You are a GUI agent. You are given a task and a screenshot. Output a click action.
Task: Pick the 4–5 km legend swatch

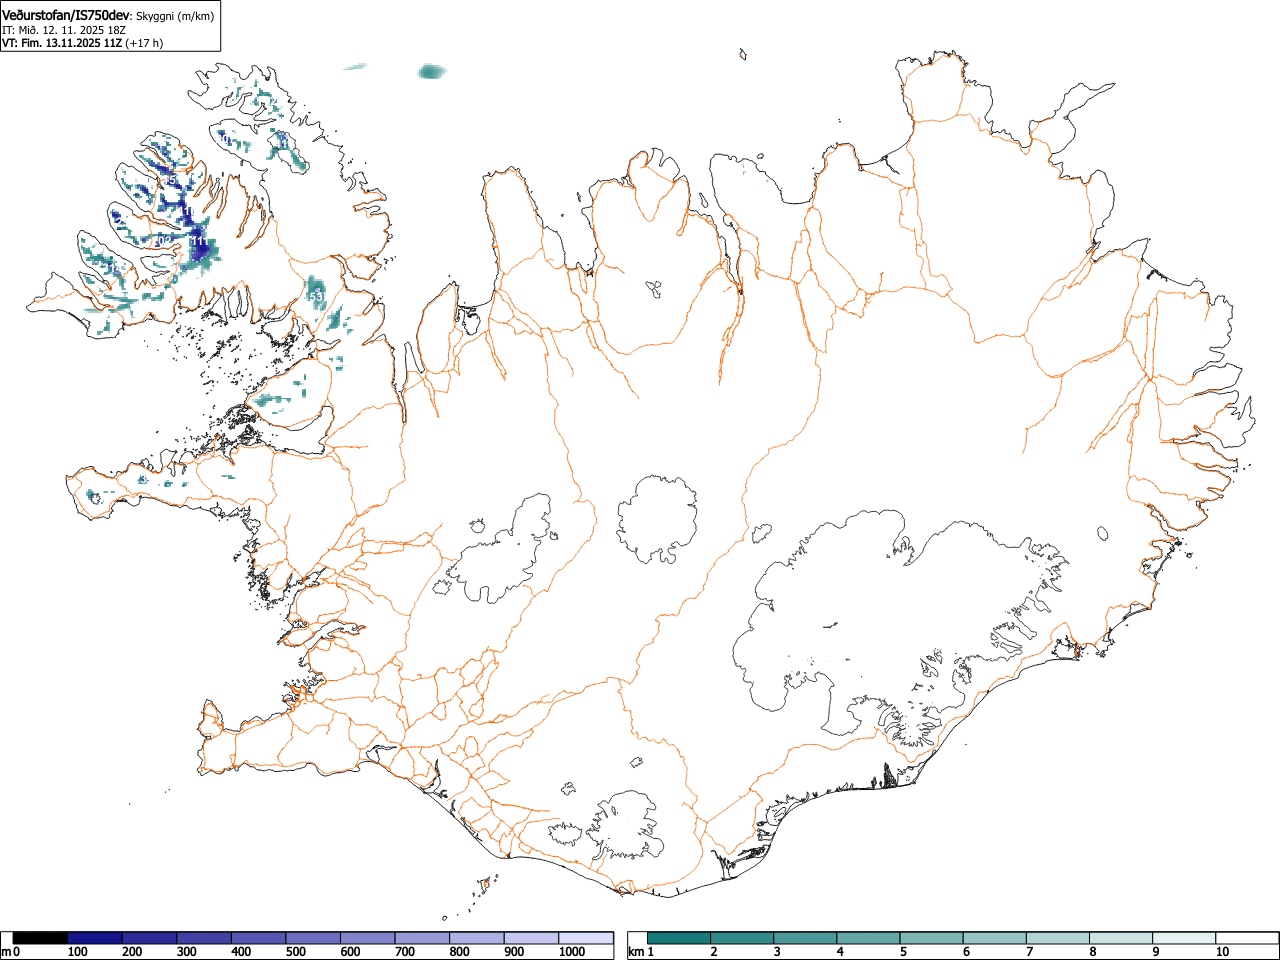coord(869,938)
